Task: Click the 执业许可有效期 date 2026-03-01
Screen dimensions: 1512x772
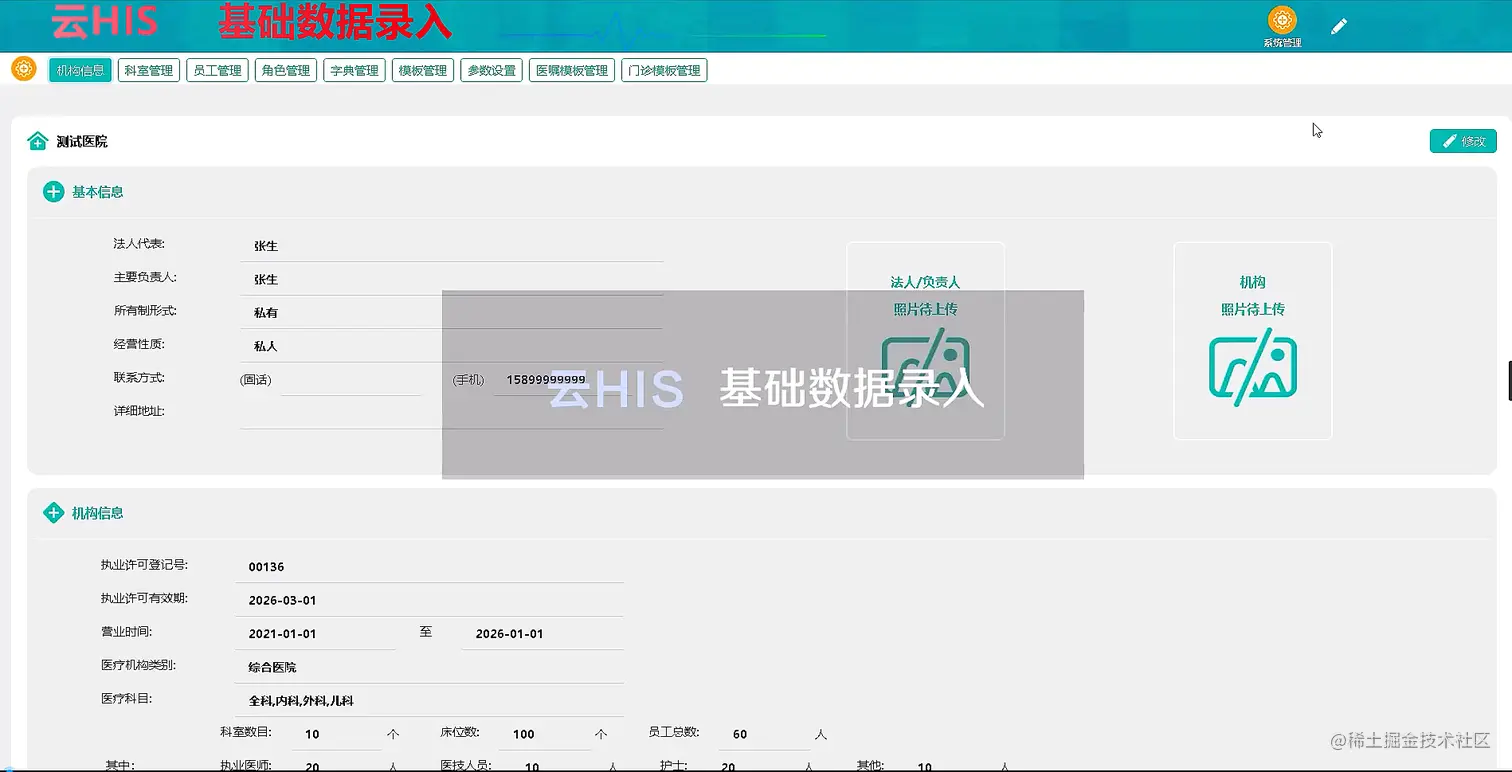Action: [x=432, y=601]
